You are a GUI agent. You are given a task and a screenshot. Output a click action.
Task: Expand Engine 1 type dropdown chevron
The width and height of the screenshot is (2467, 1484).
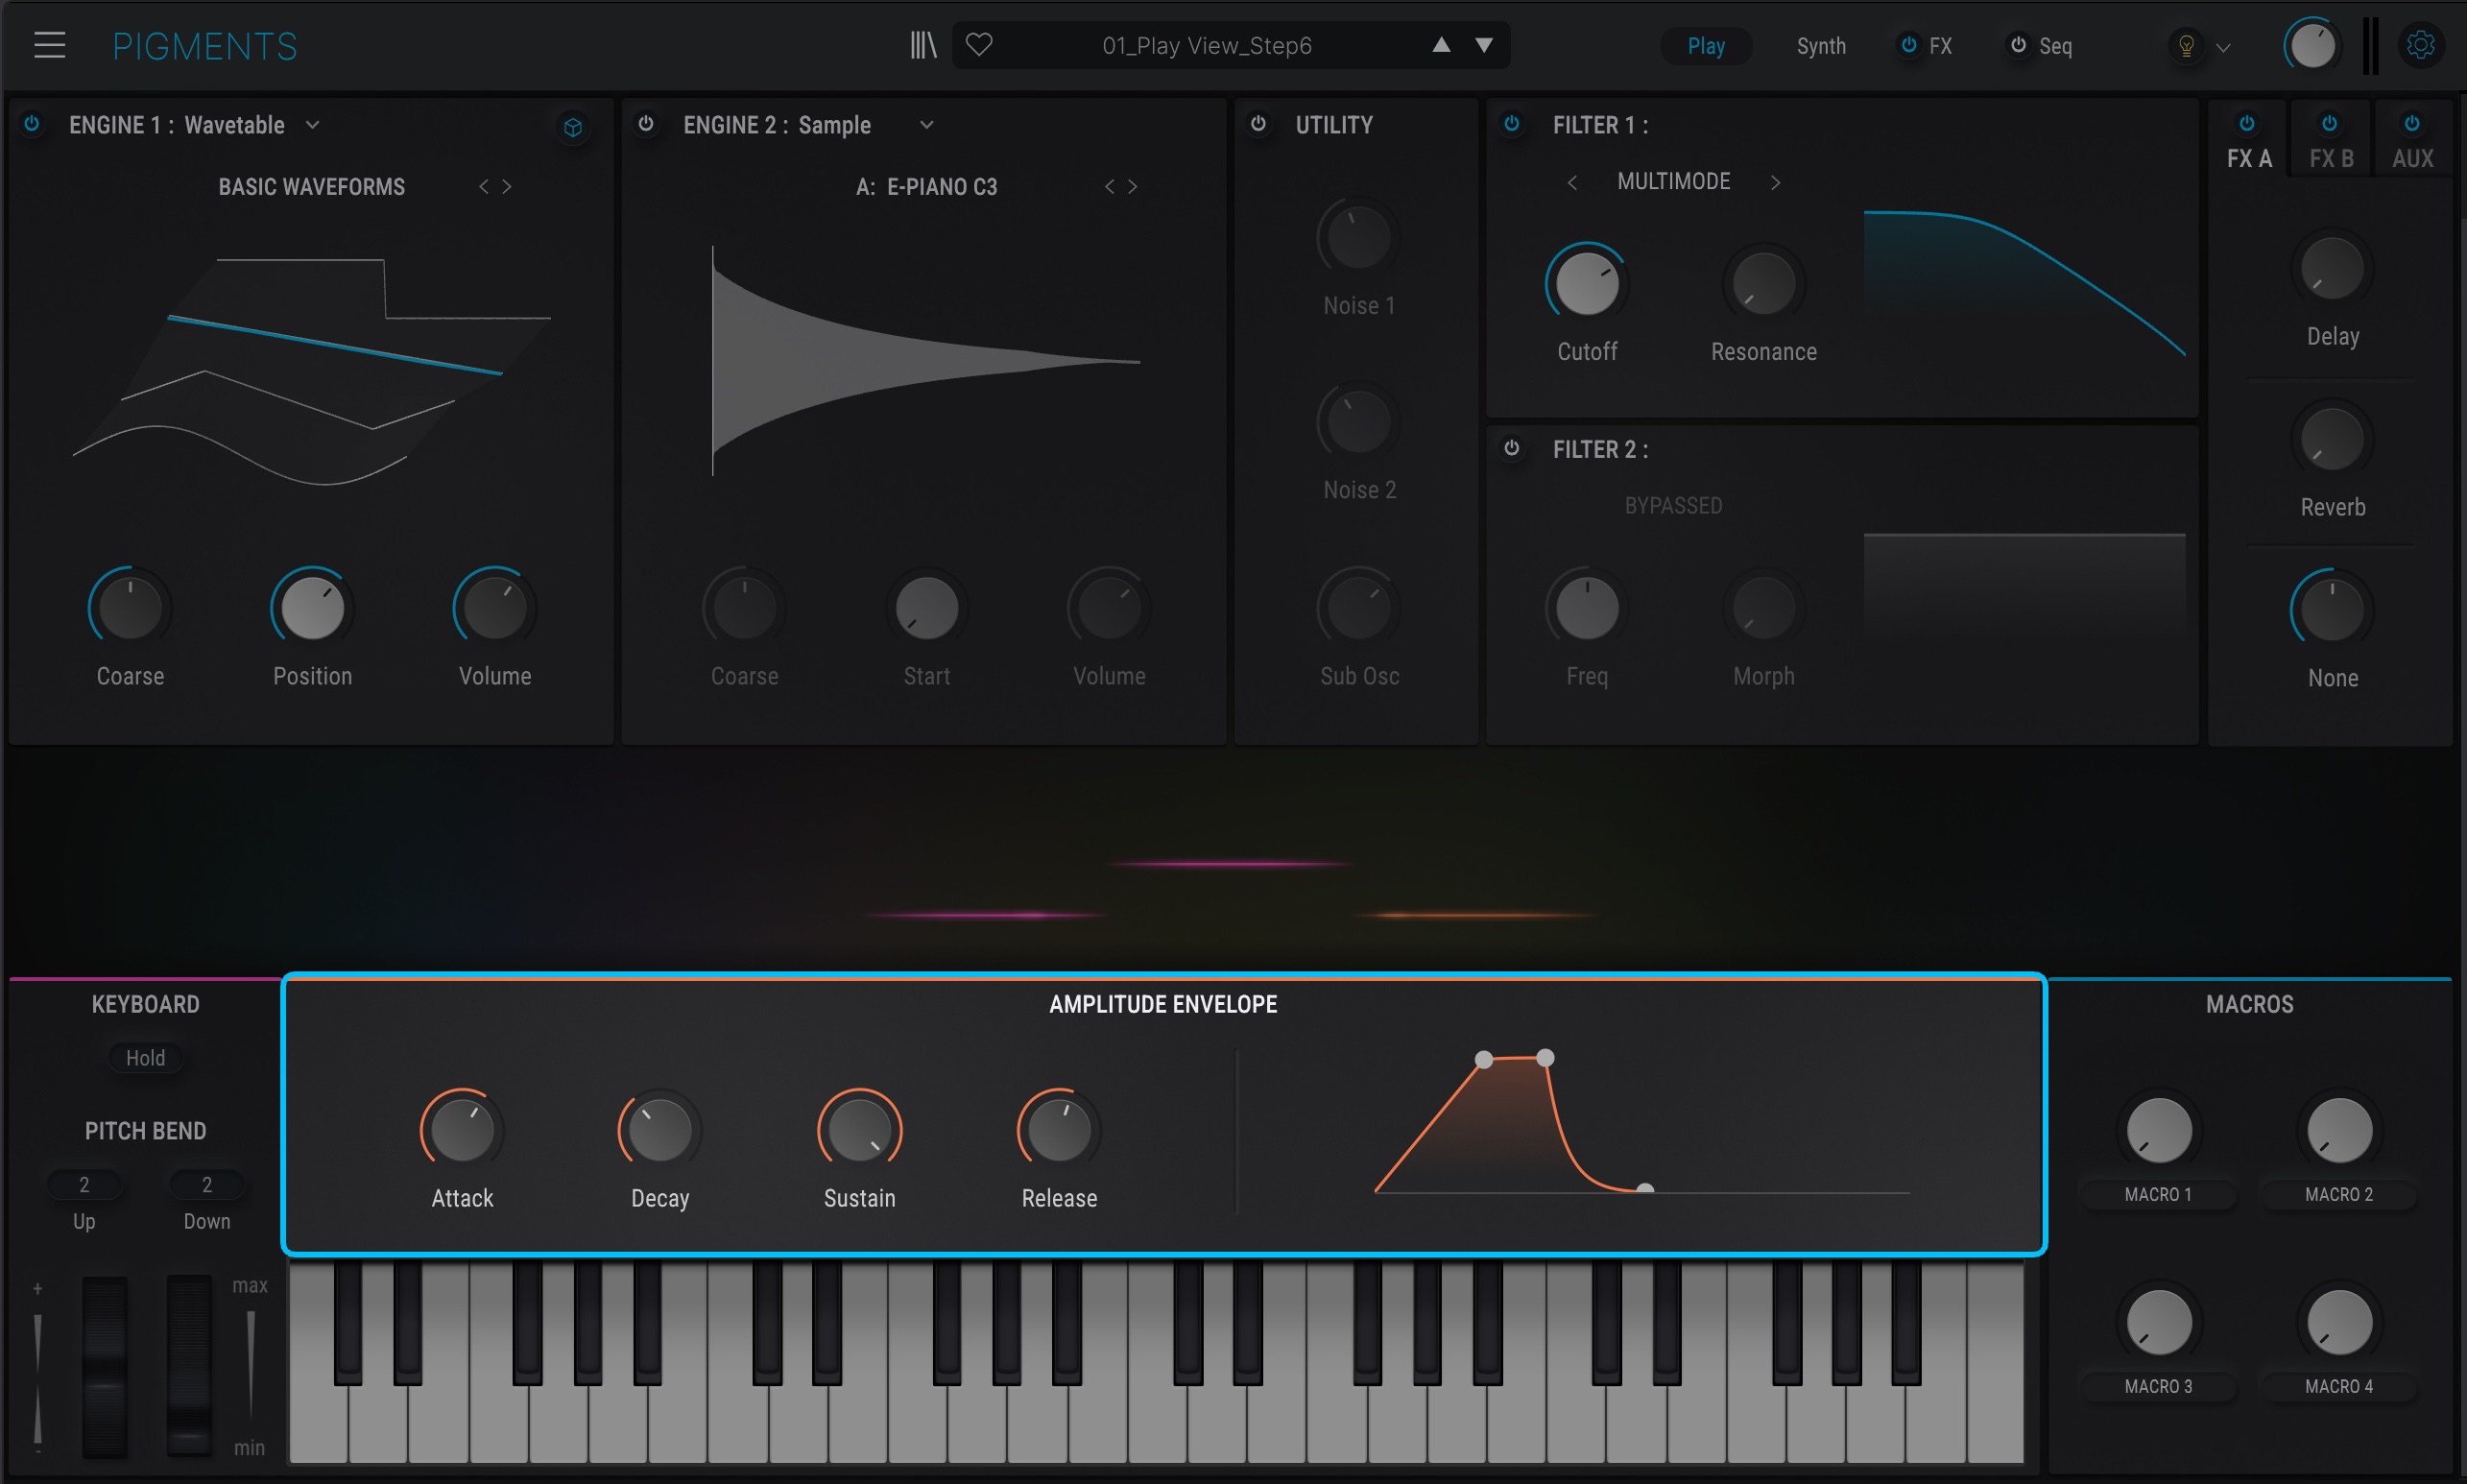(313, 125)
